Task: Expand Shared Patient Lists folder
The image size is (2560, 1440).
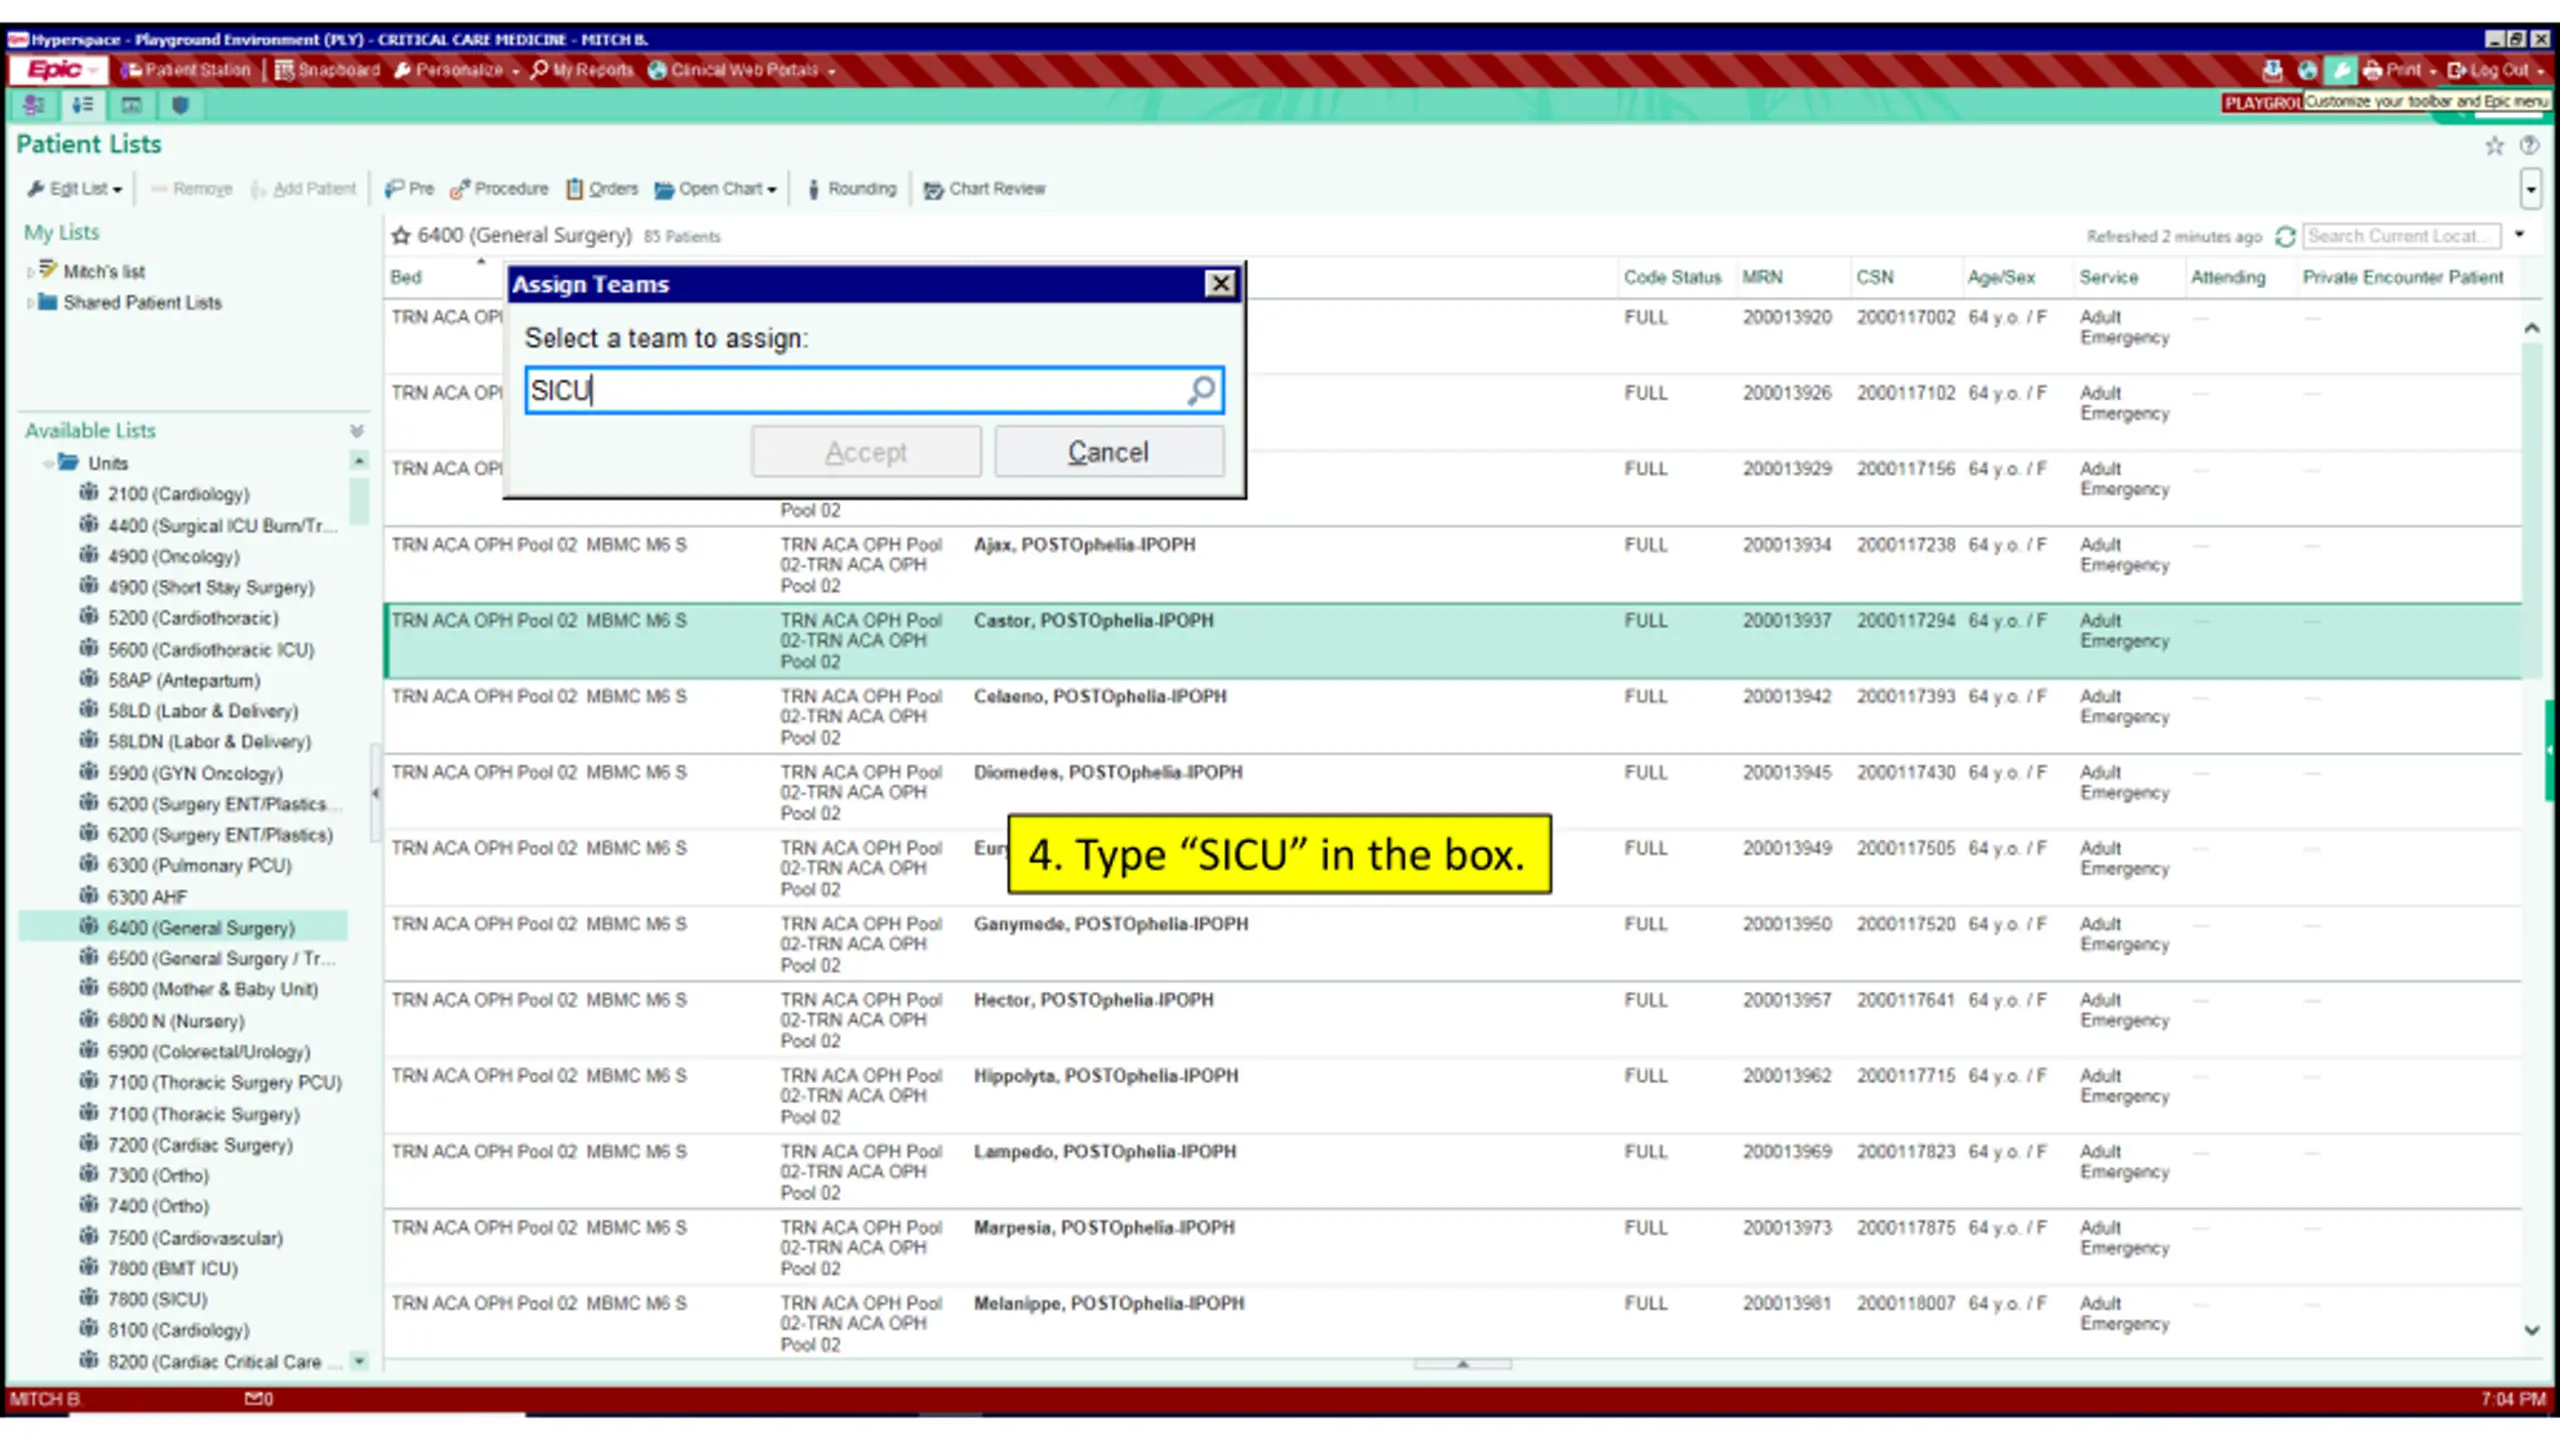Action: click(30, 303)
